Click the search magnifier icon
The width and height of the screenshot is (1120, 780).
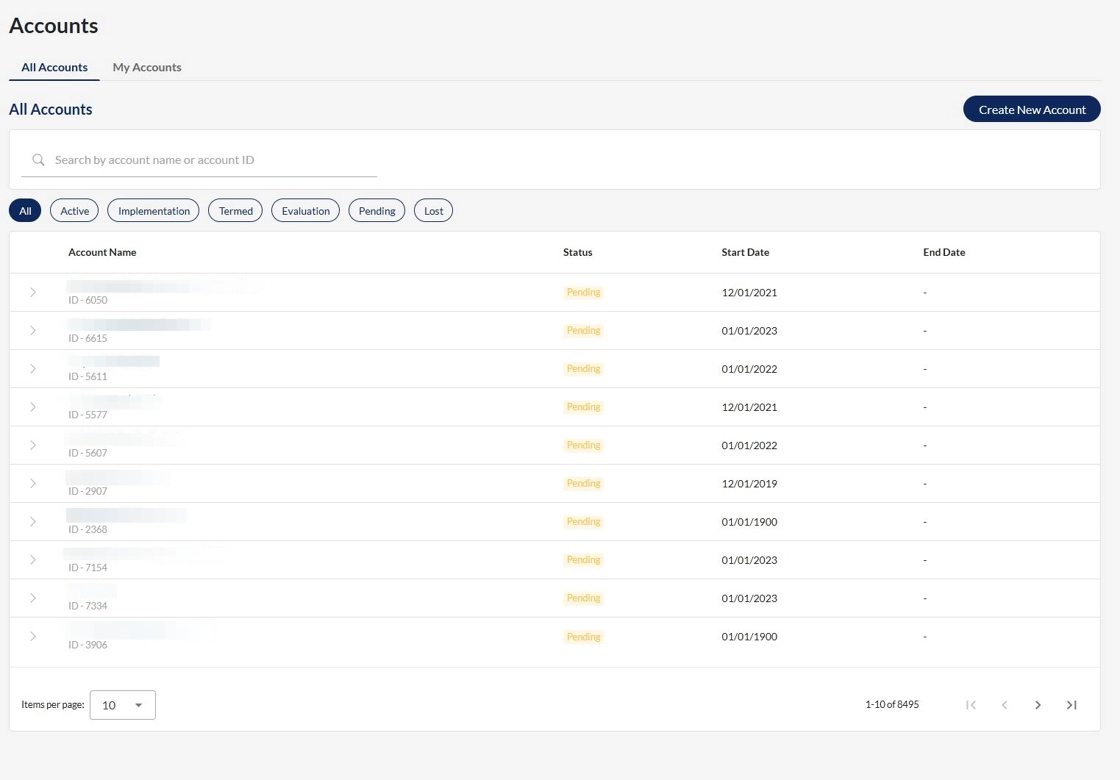pos(39,160)
